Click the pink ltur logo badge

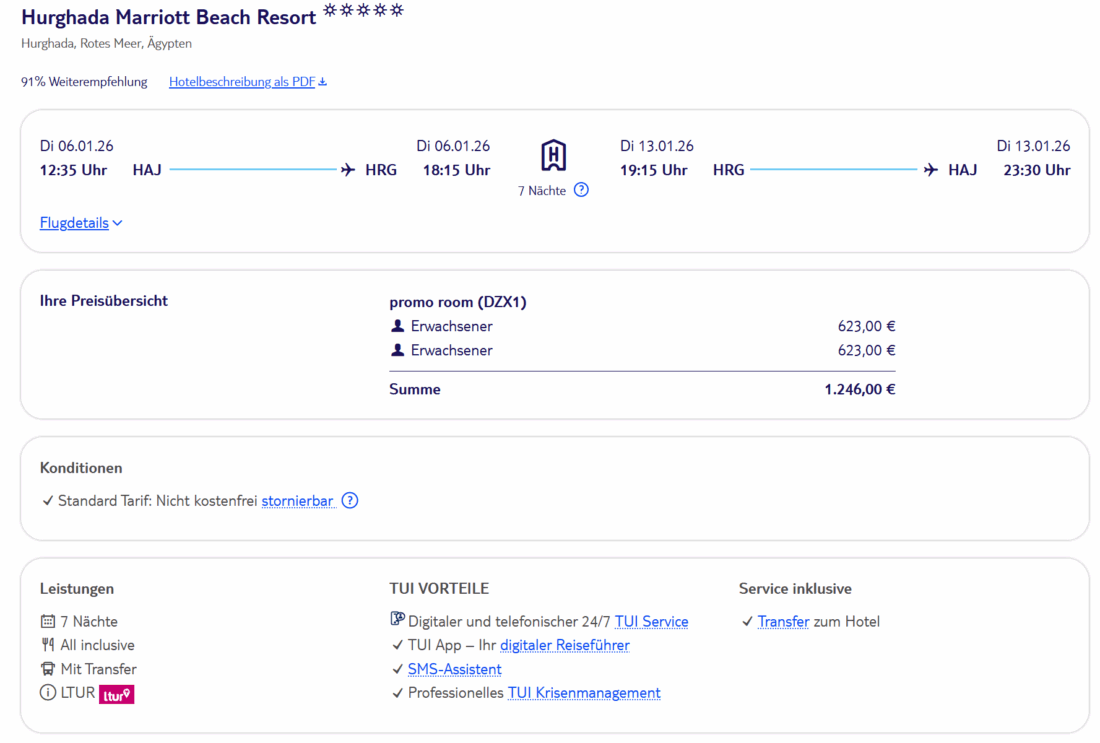point(116,694)
